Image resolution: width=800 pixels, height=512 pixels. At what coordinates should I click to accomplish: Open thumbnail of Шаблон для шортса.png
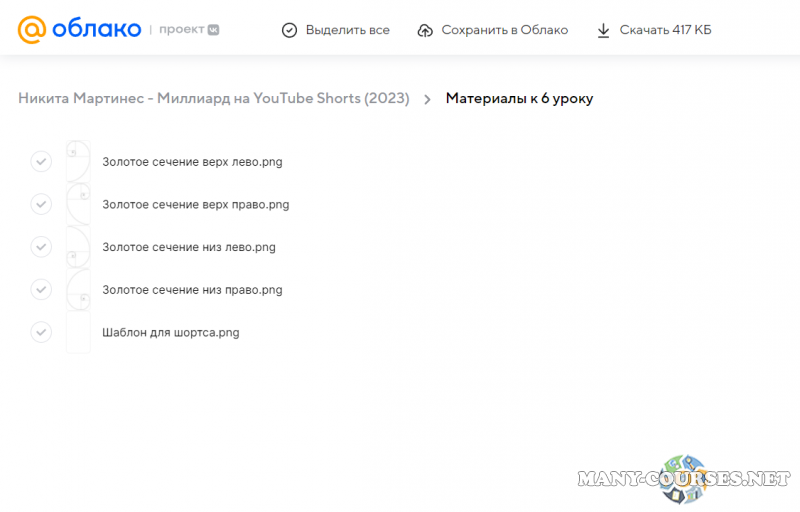point(78,332)
